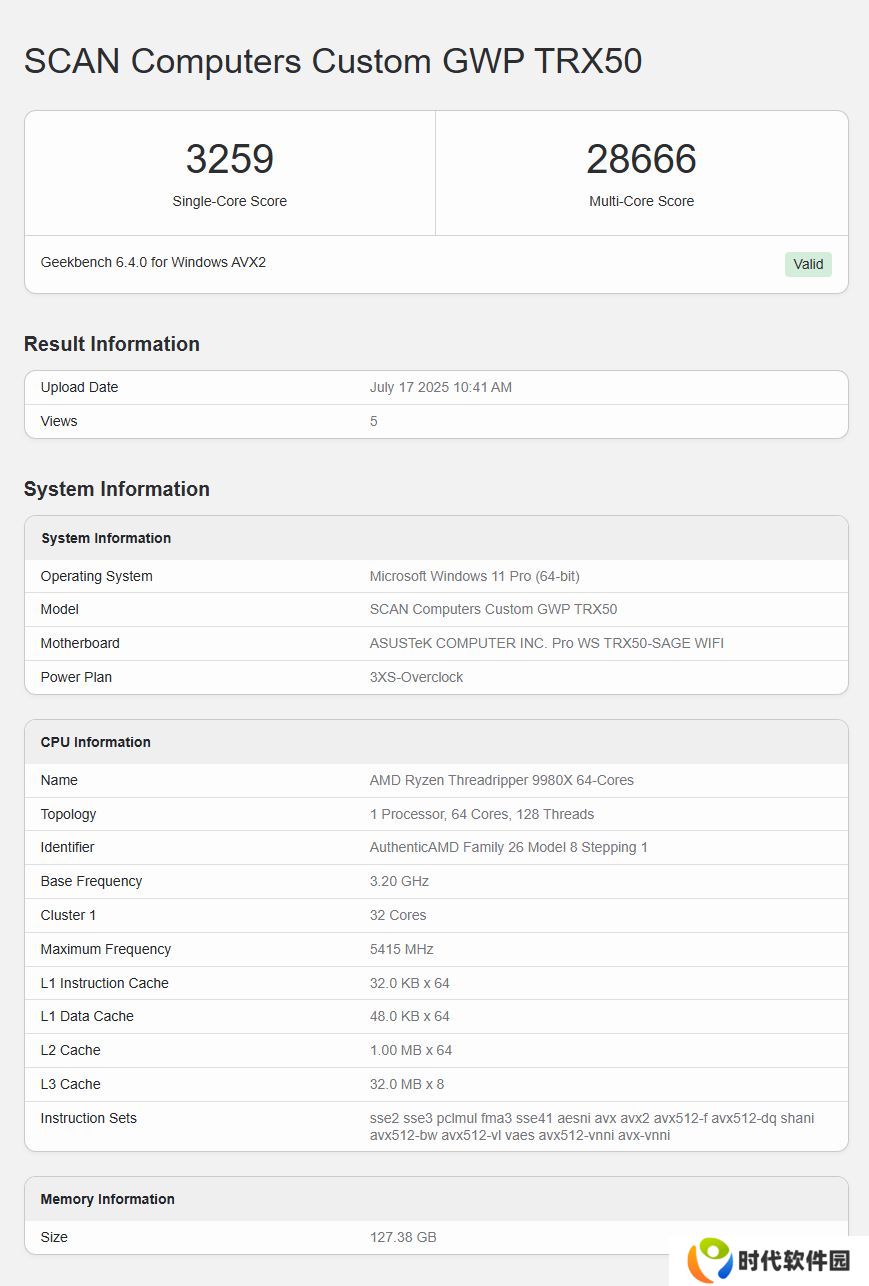Click the Identifier row label
The height and width of the screenshot is (1286, 869).
pos(68,847)
